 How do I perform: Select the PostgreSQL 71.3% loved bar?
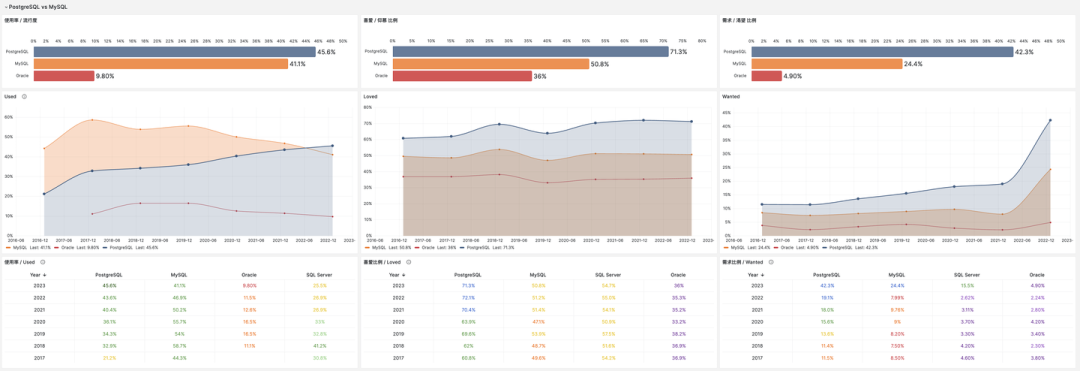[x=530, y=52]
